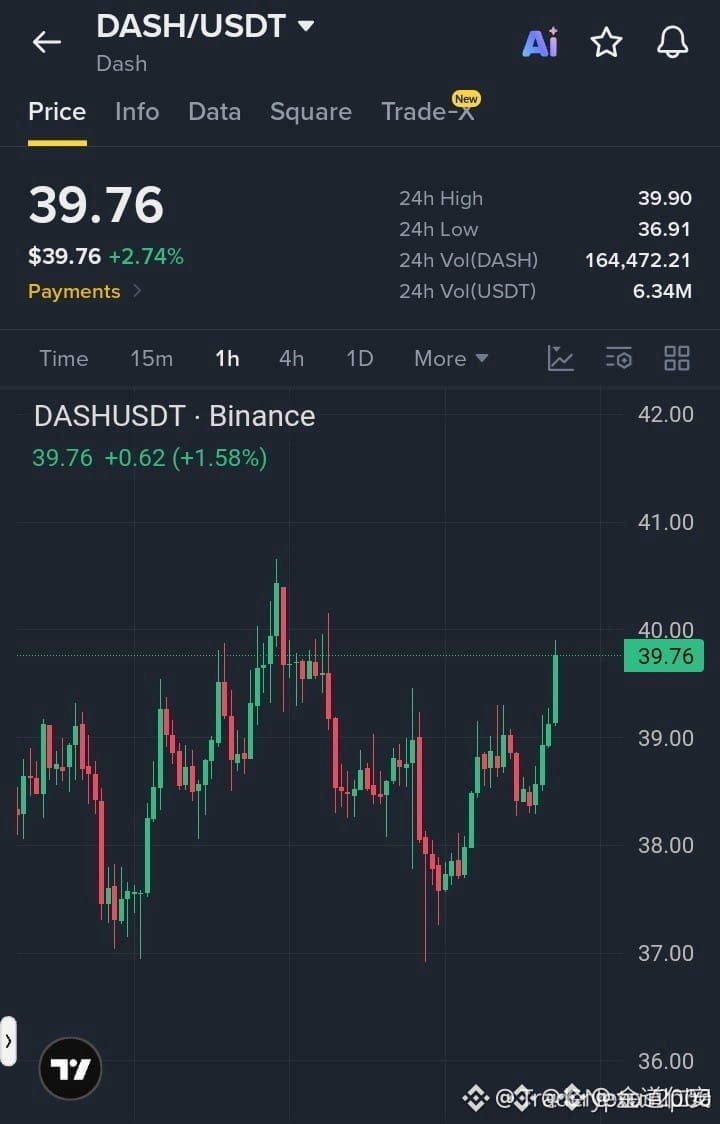
Task: Select the 1h timeframe
Action: (x=227, y=358)
